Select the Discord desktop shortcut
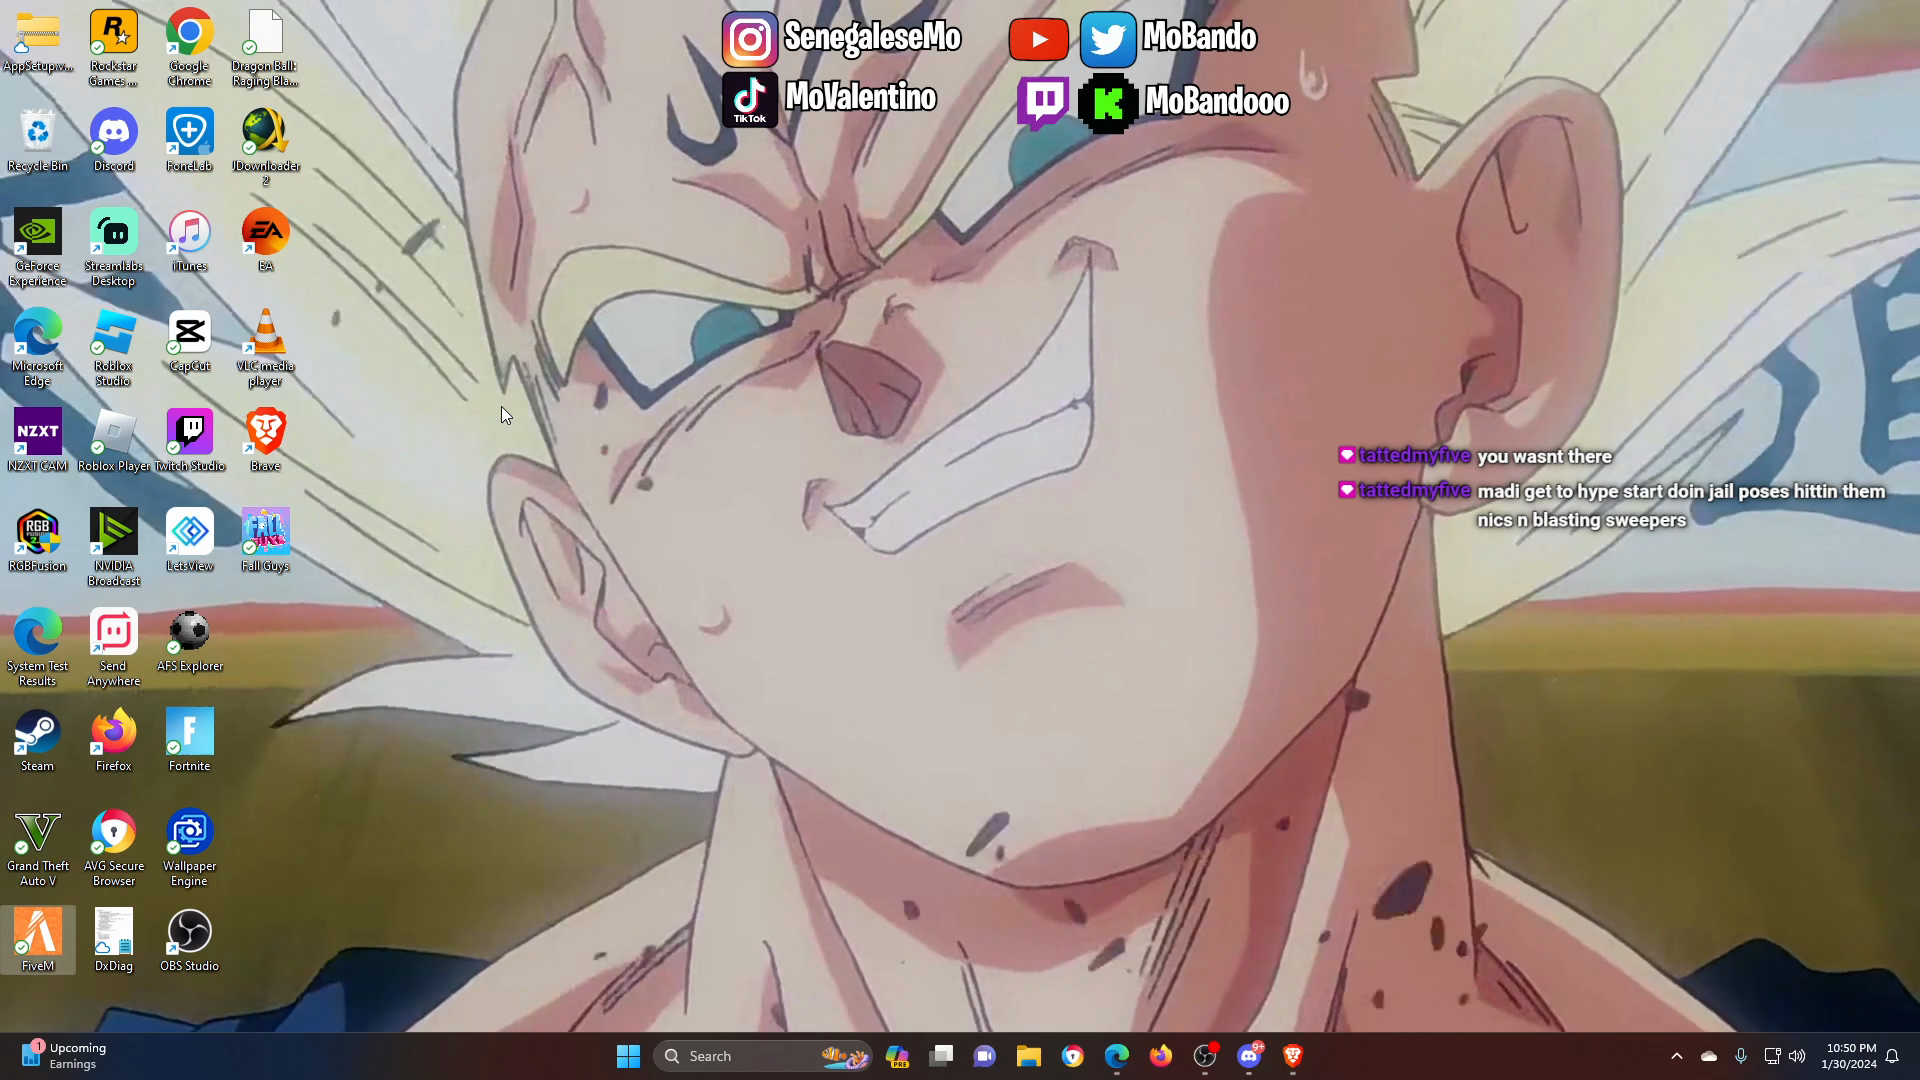This screenshot has height=1080, width=1920. [113, 140]
